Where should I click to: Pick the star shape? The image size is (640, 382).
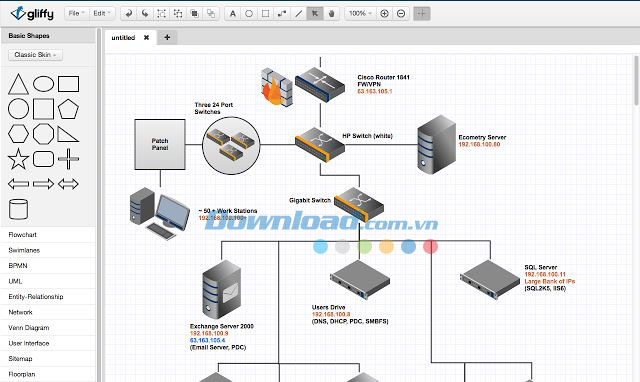tap(18, 159)
